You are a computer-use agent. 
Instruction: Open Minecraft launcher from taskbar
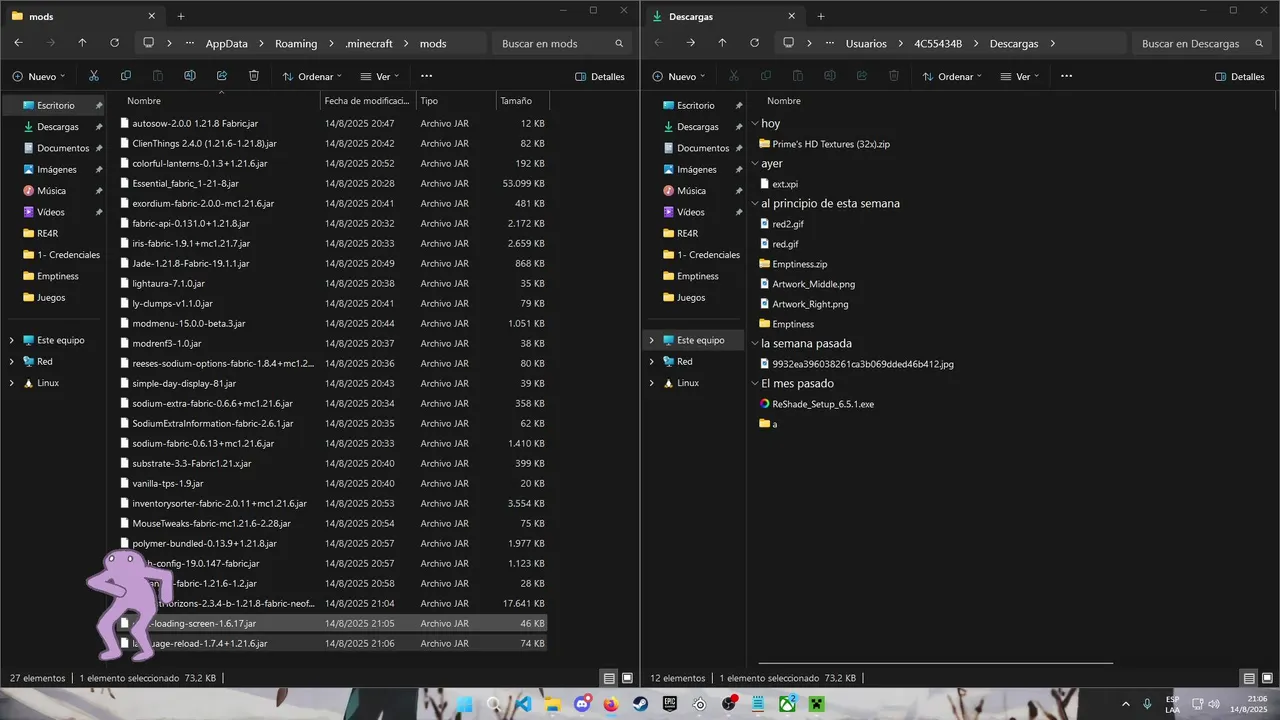coord(816,704)
